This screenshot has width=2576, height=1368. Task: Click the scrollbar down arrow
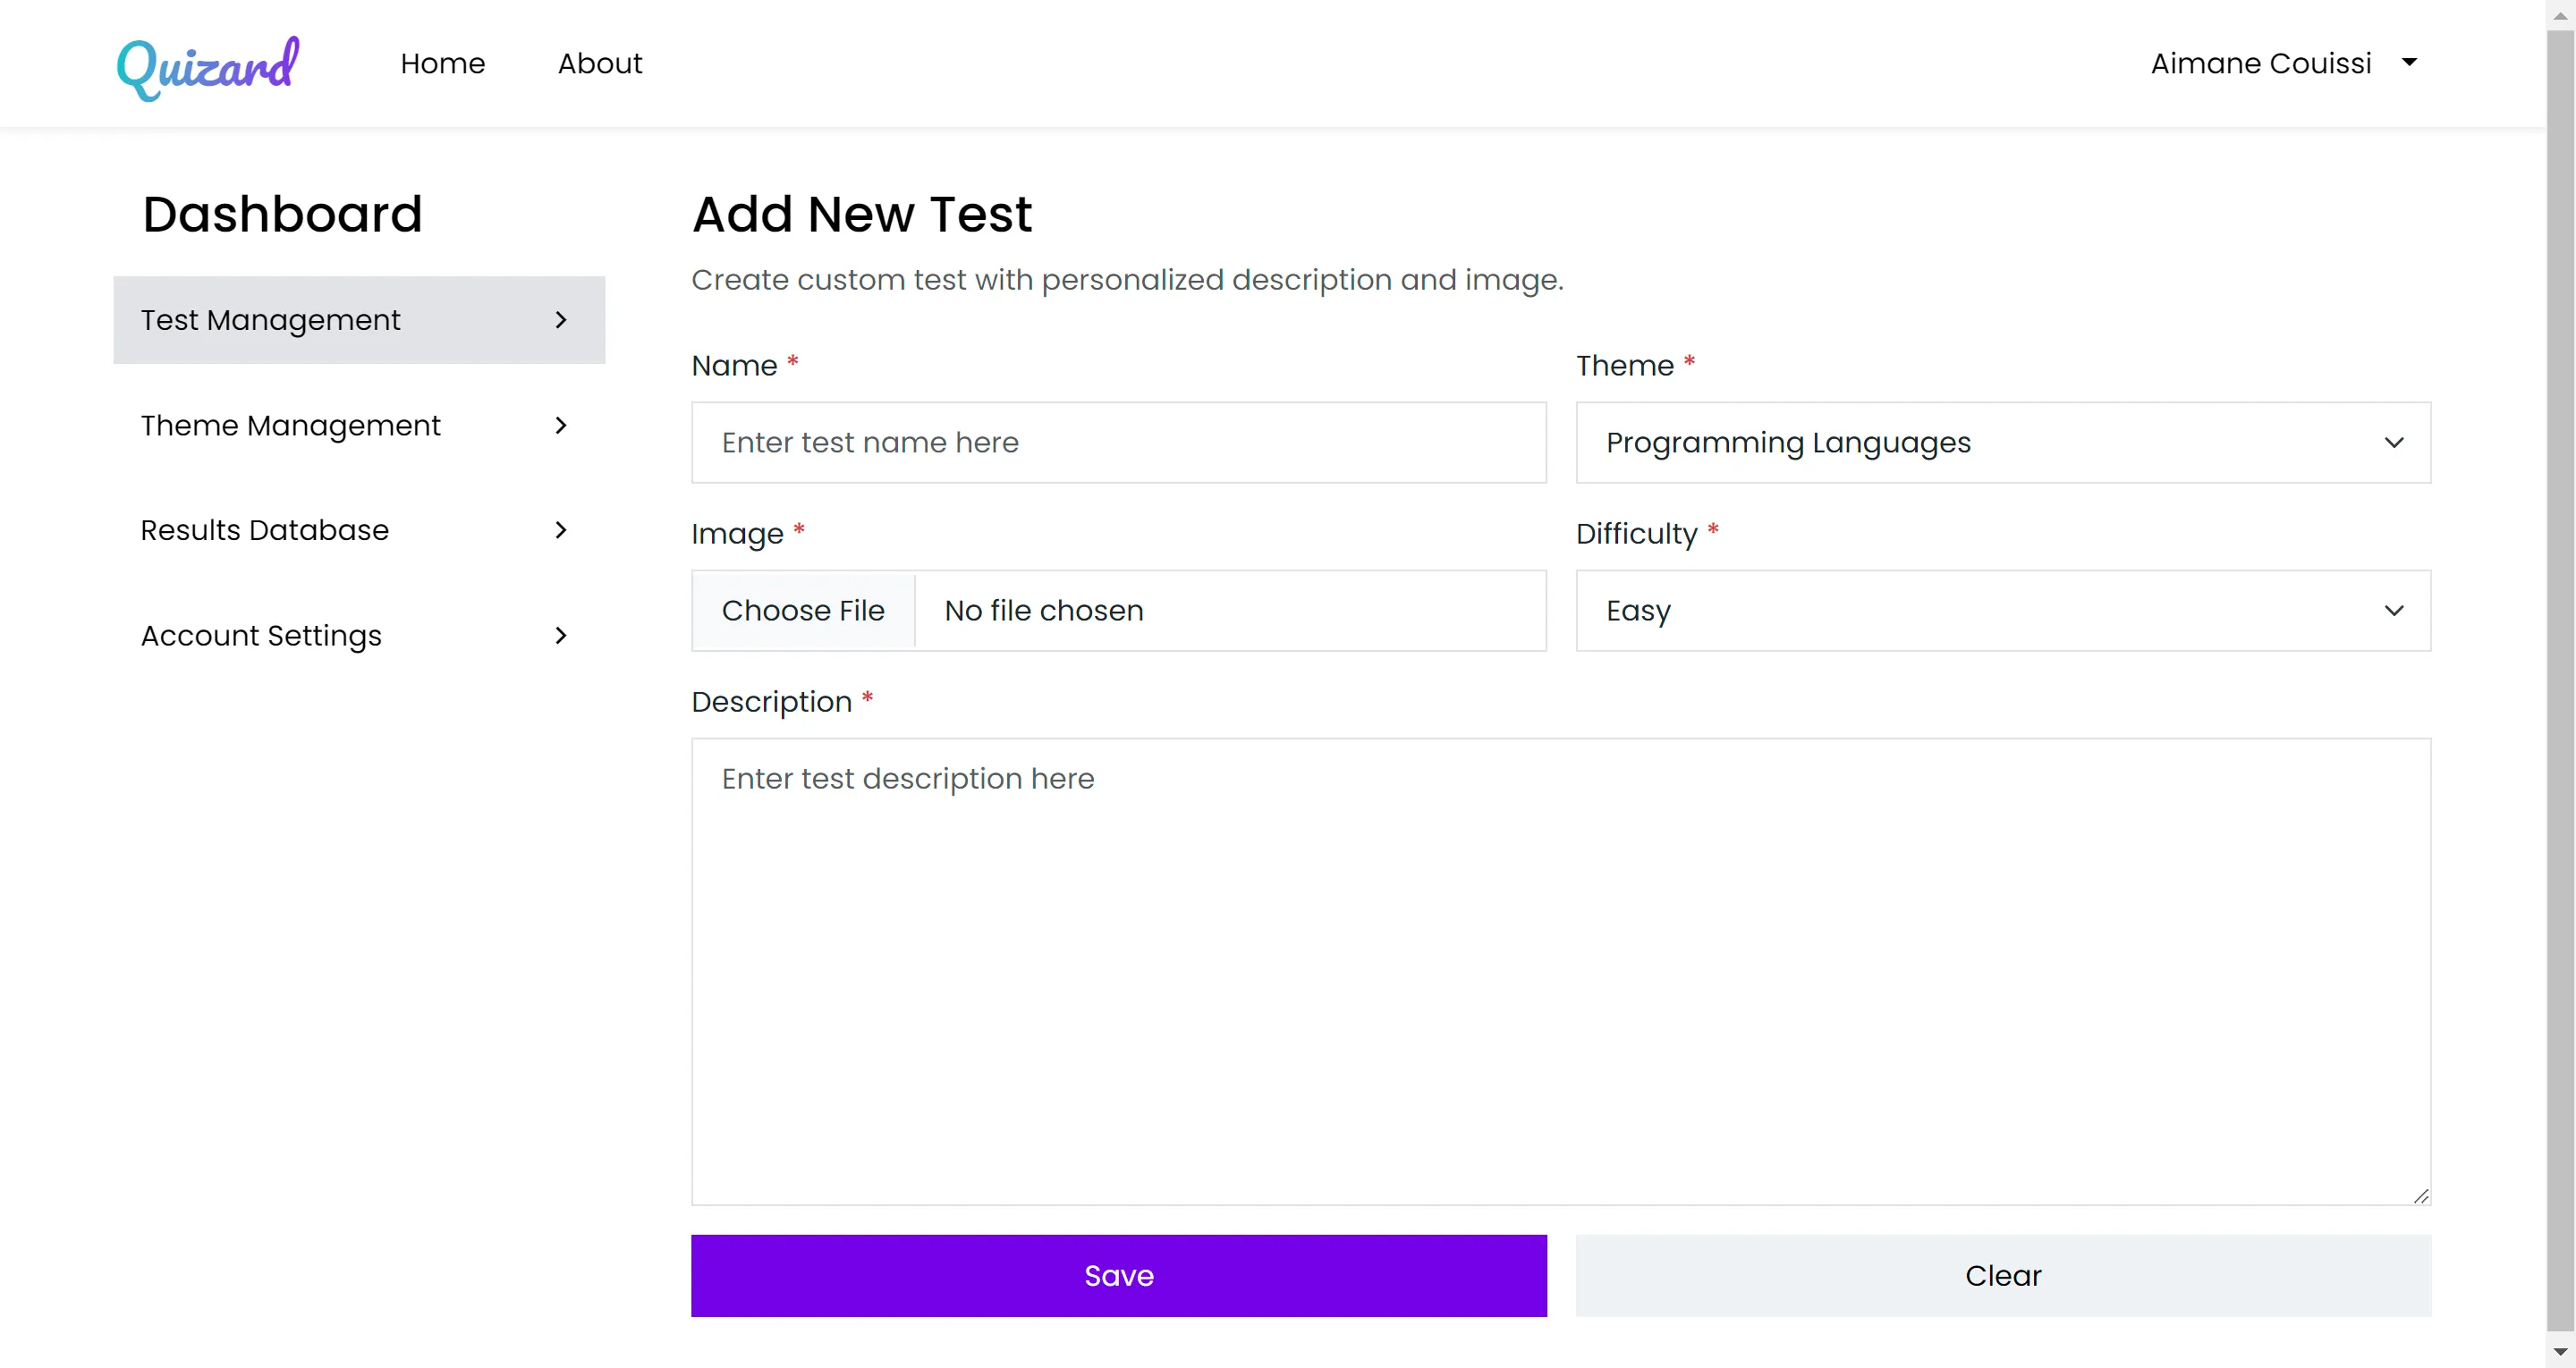click(2560, 1353)
